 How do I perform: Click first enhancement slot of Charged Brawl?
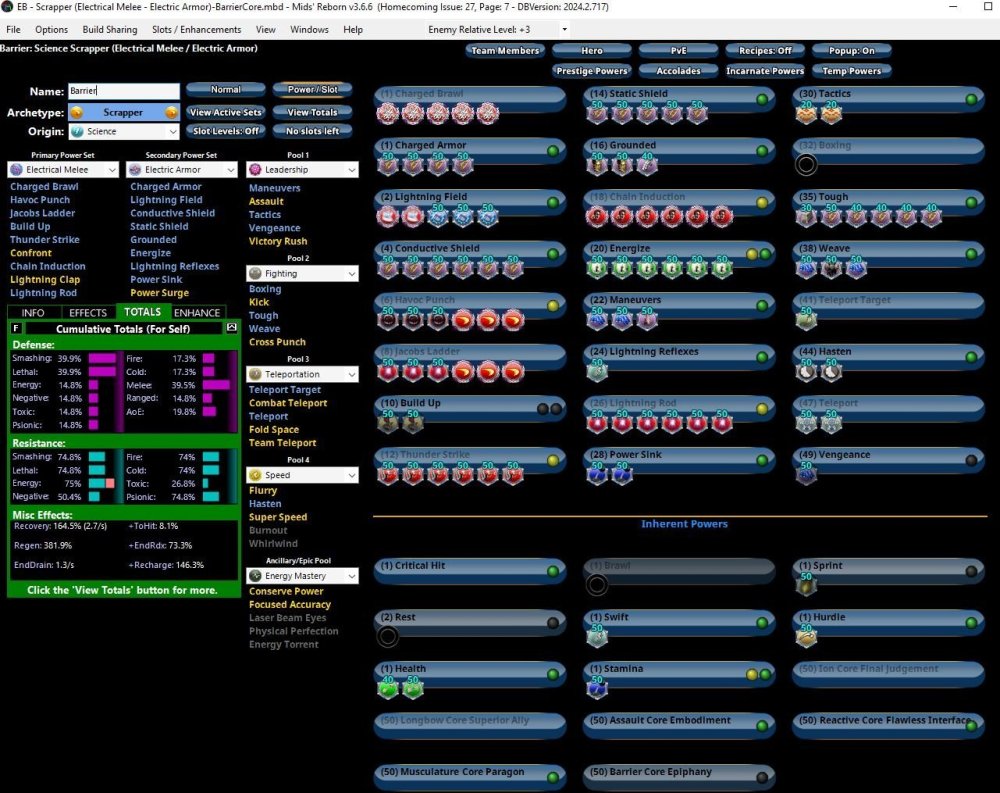click(x=387, y=114)
